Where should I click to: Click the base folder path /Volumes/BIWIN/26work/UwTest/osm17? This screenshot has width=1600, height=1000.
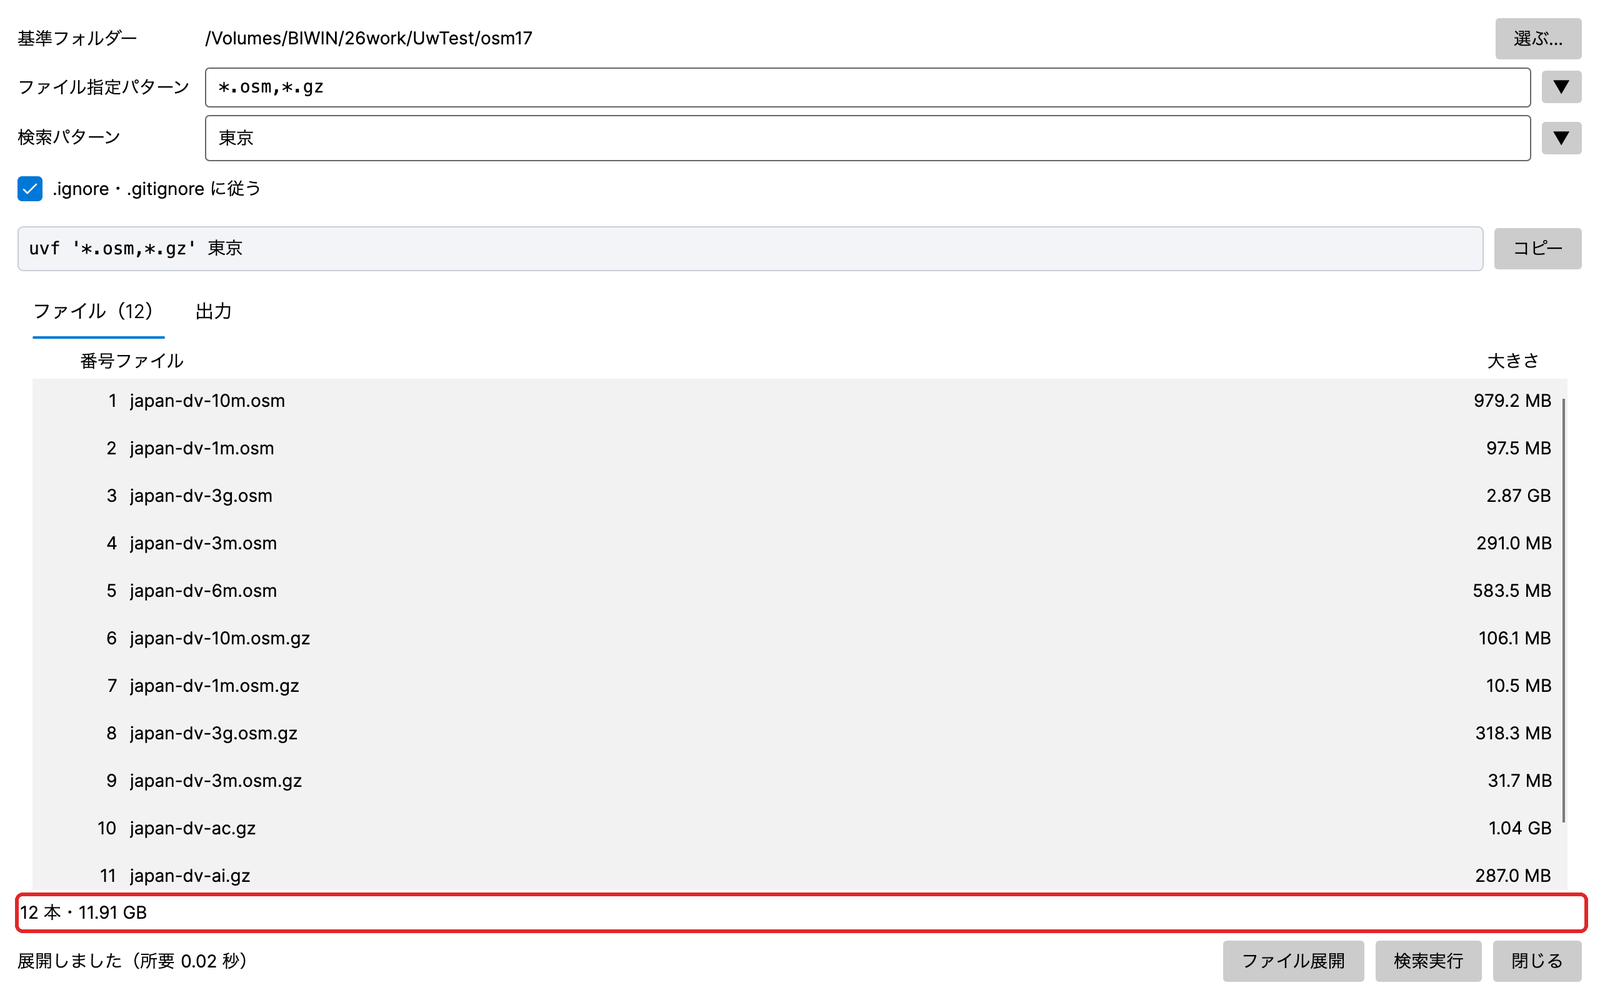[x=368, y=38]
